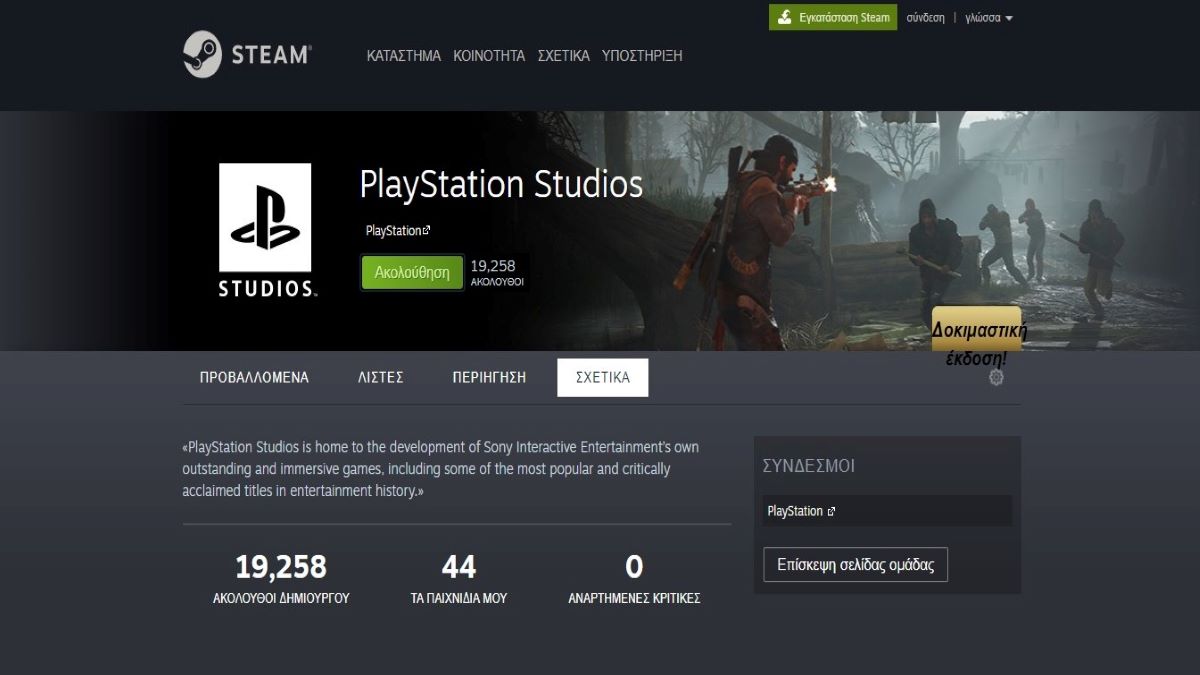The width and height of the screenshot is (1200, 675).
Task: Visit the group page via Επίσκεψη σελίδας ομάδας
Action: [x=855, y=563]
